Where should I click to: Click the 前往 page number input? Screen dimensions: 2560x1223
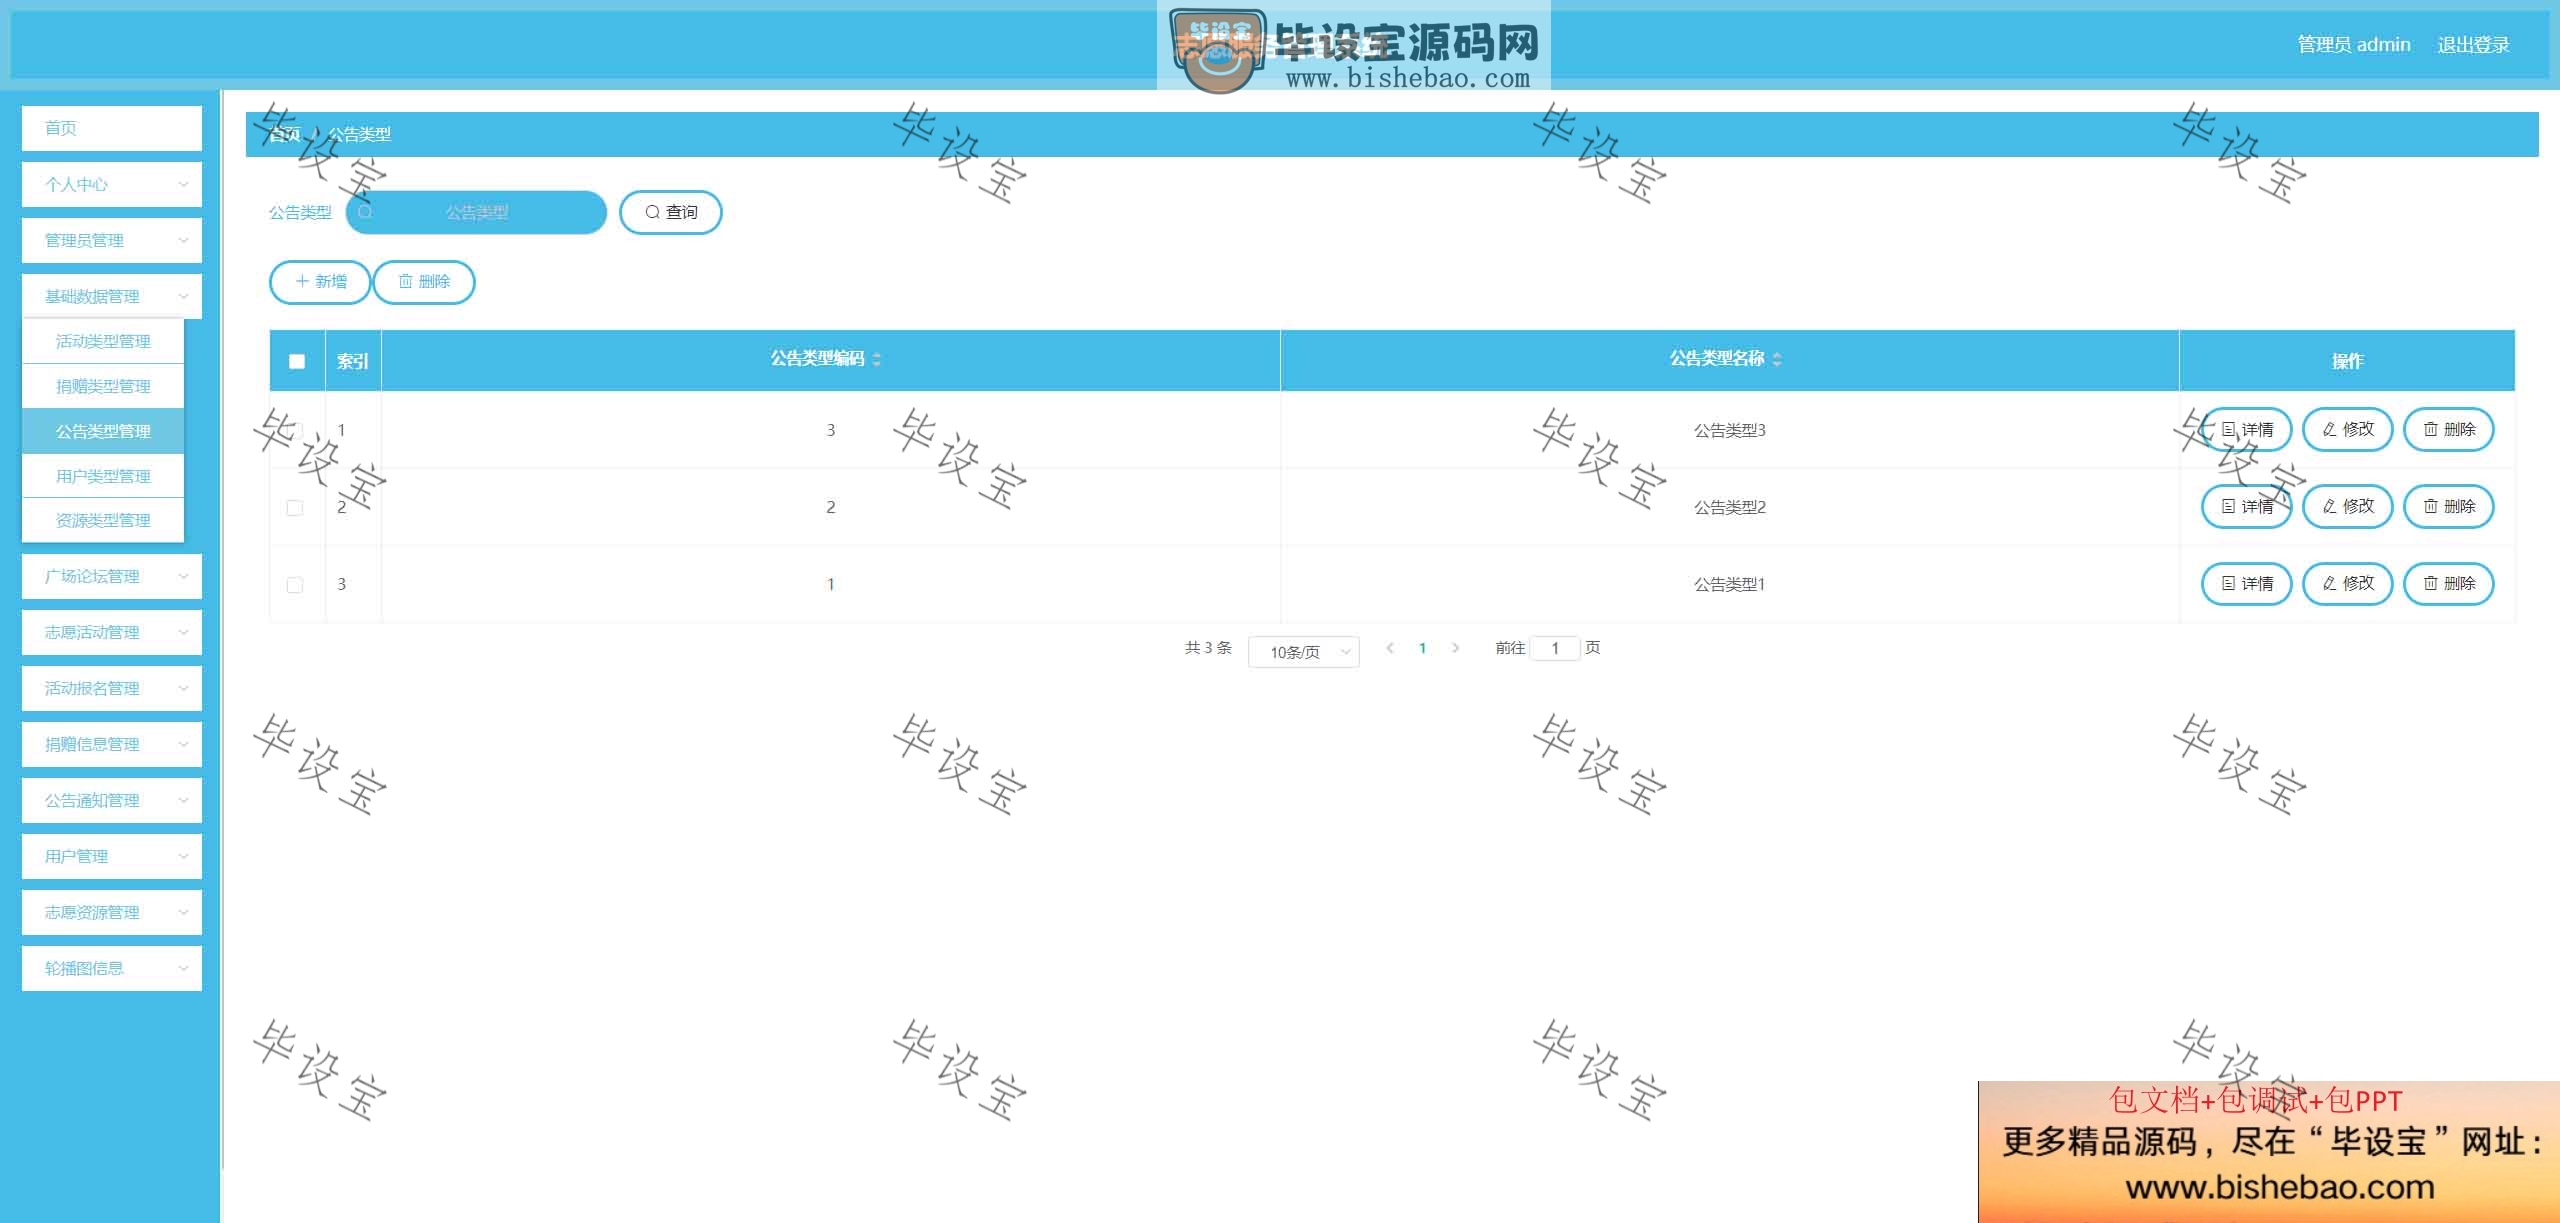click(x=1555, y=648)
